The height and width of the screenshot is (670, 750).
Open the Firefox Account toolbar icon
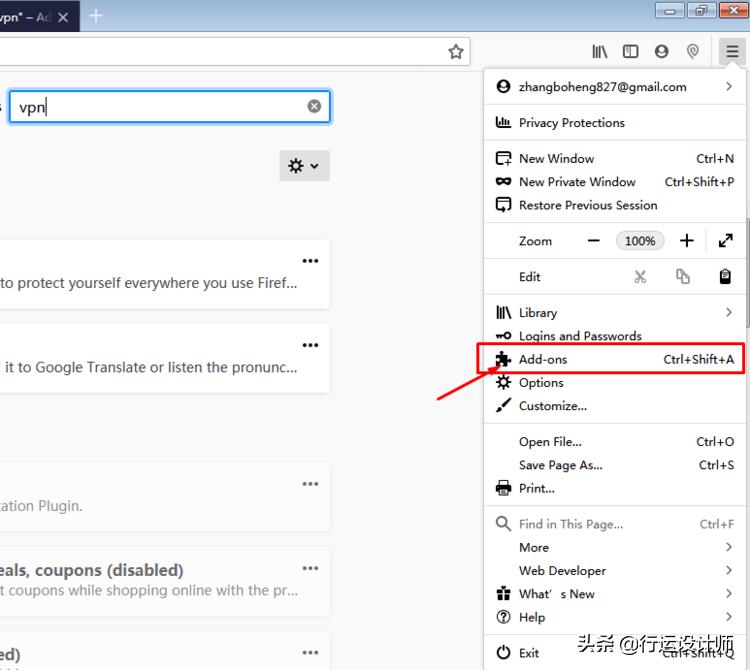(662, 51)
